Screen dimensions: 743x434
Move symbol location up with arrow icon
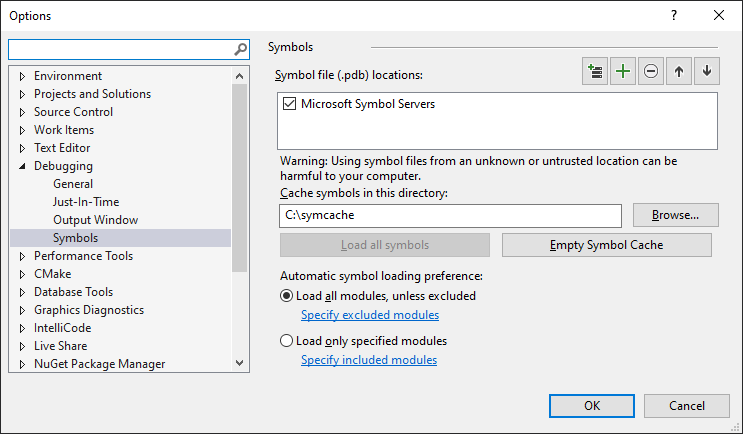(680, 72)
